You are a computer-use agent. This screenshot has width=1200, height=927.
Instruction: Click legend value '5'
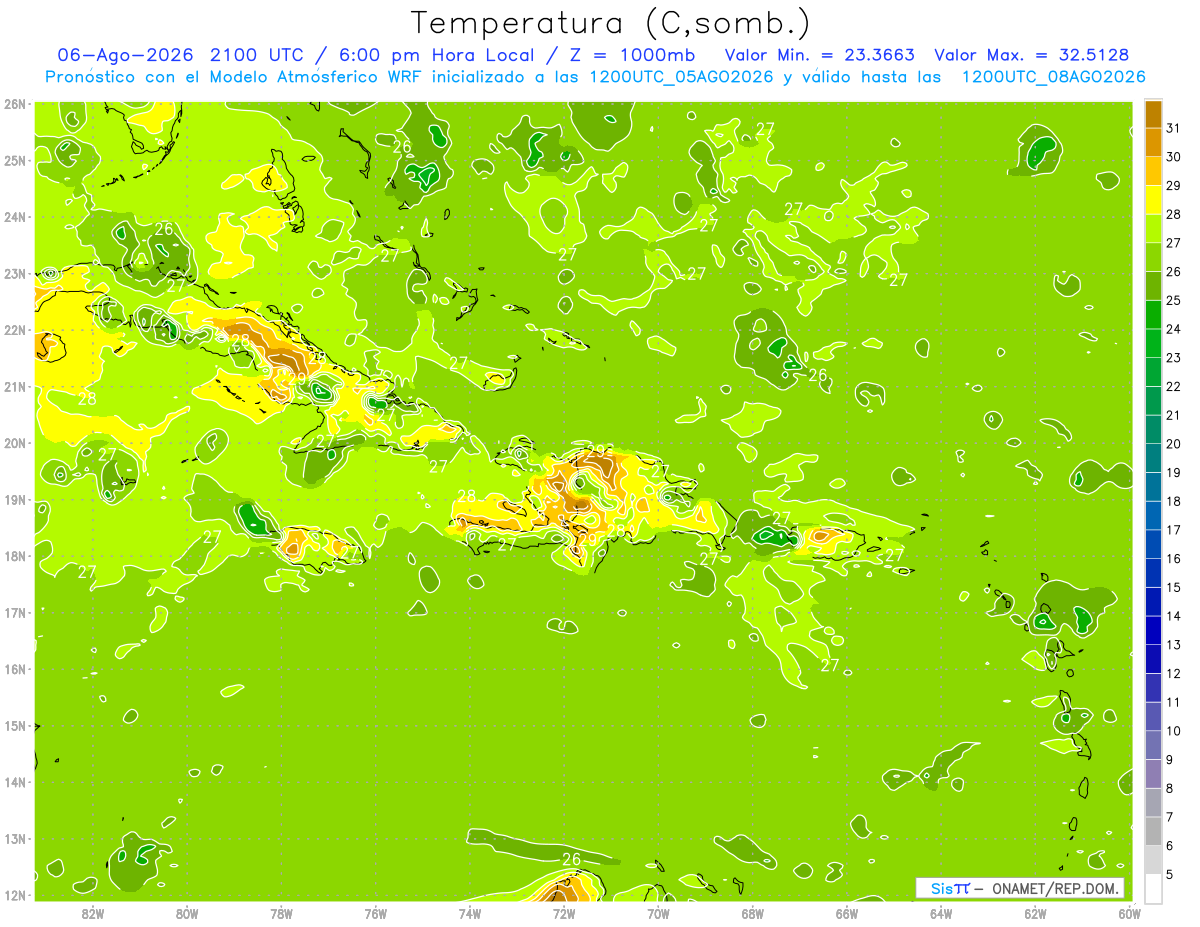[x=1170, y=874]
